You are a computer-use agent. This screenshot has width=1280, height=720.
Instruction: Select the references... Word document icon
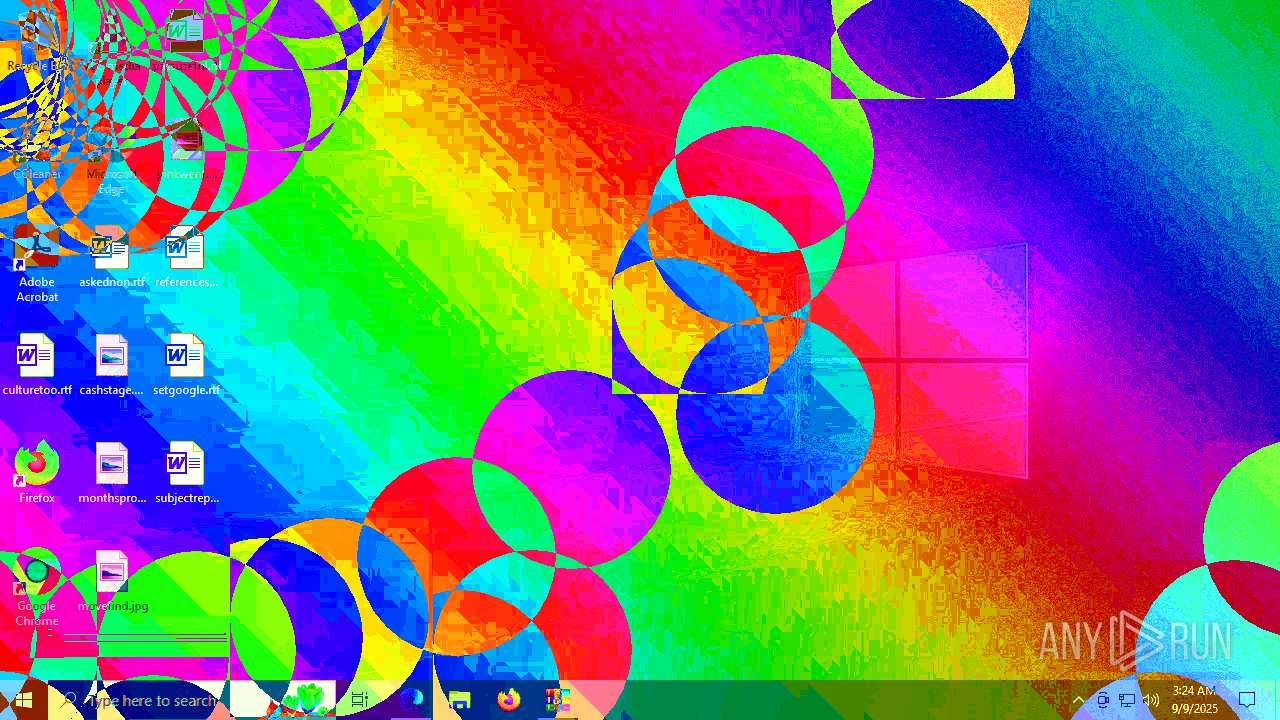pyautogui.click(x=186, y=258)
